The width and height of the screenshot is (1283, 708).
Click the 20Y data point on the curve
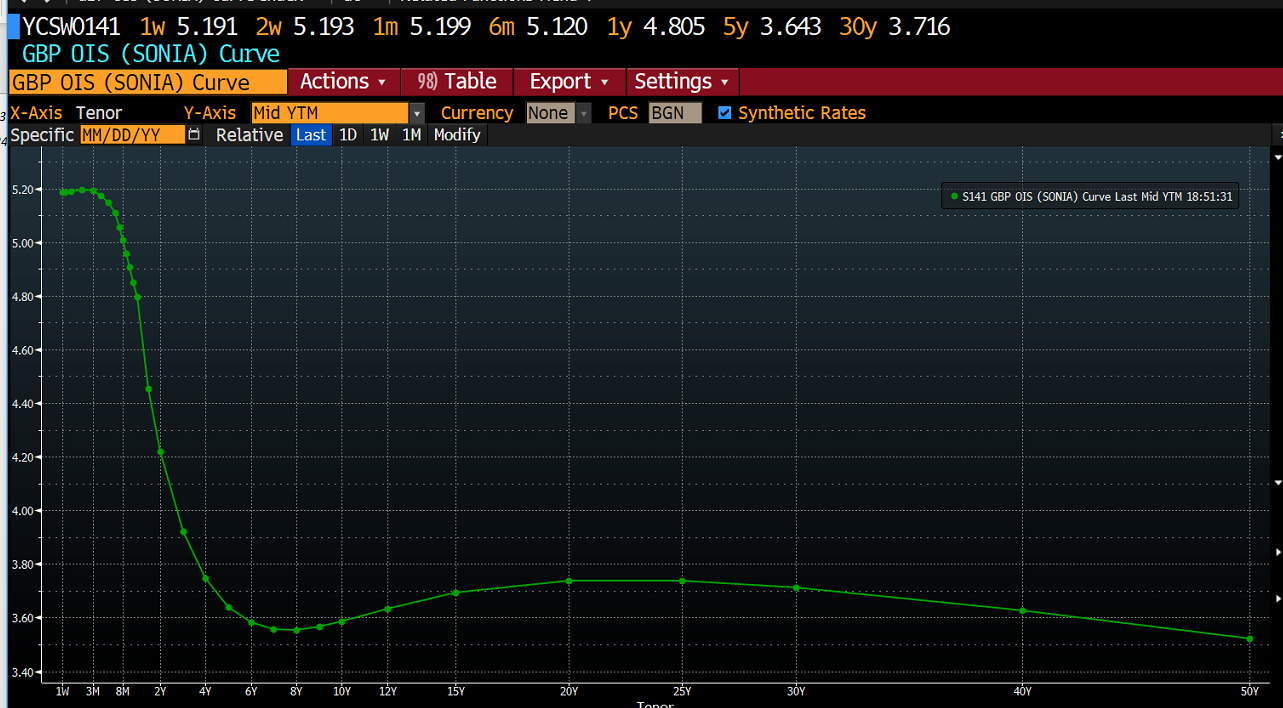pyautogui.click(x=569, y=581)
